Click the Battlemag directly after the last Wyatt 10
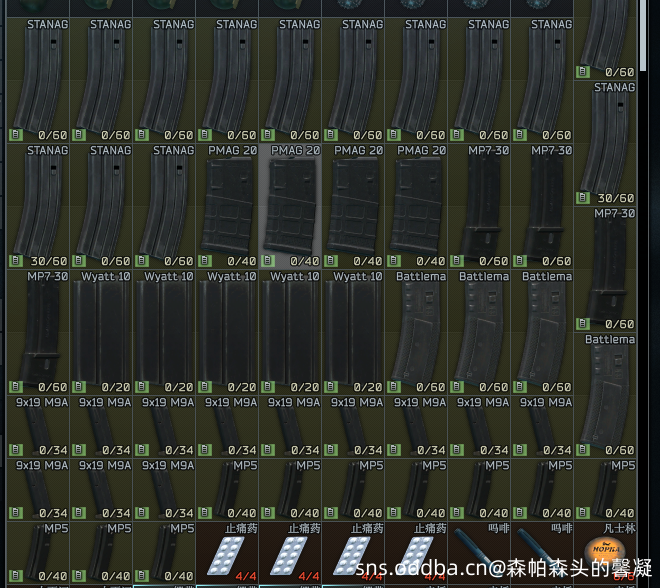Viewport: 660px width, 588px height. tap(416, 330)
